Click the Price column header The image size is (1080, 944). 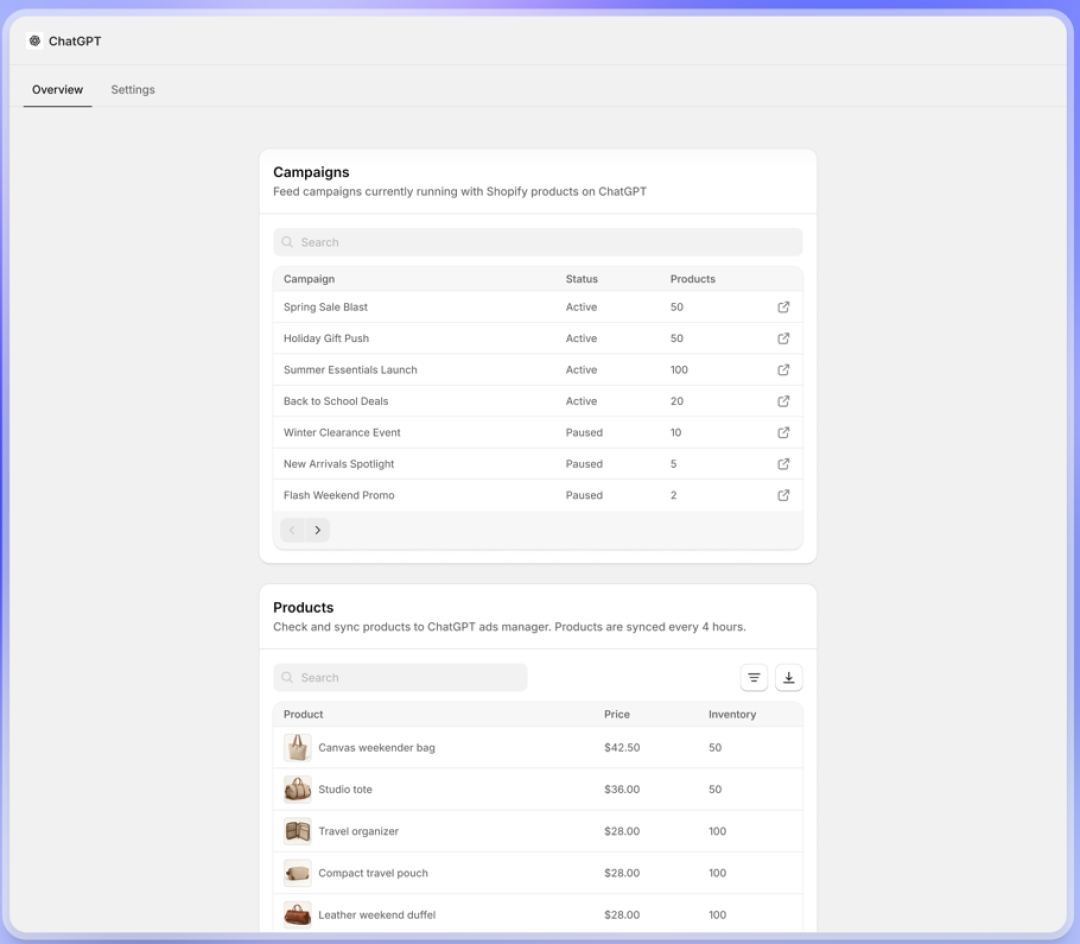617,714
